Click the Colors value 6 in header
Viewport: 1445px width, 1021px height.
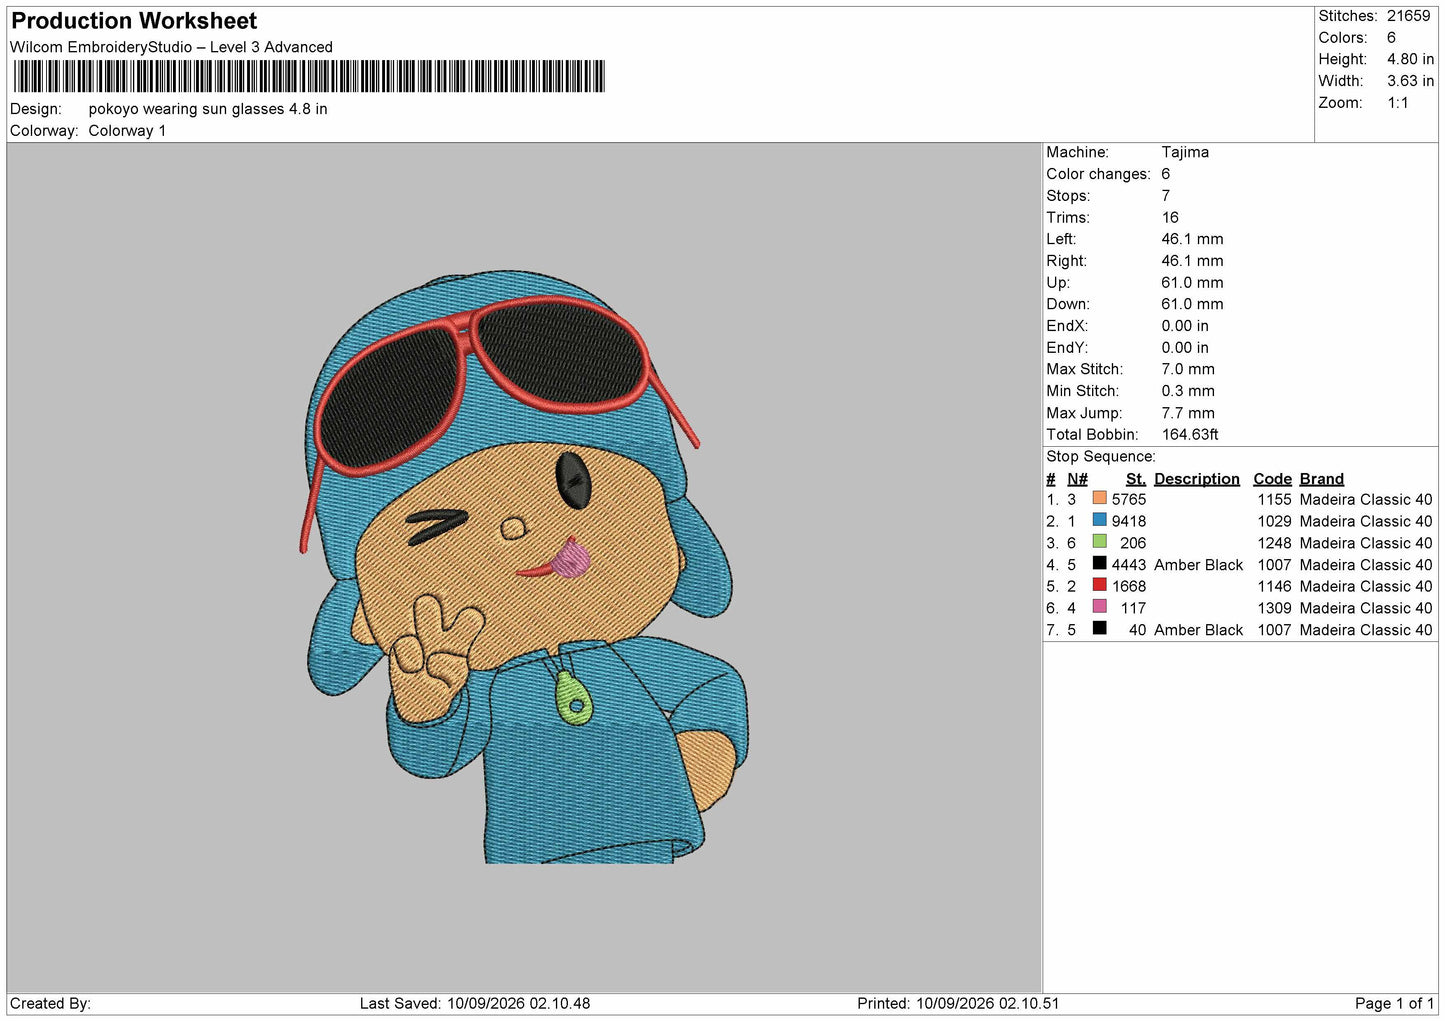click(x=1391, y=38)
